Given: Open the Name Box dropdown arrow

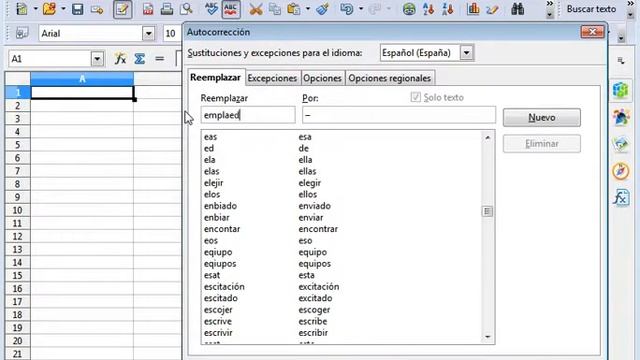Looking at the screenshot, I should click(x=97, y=59).
